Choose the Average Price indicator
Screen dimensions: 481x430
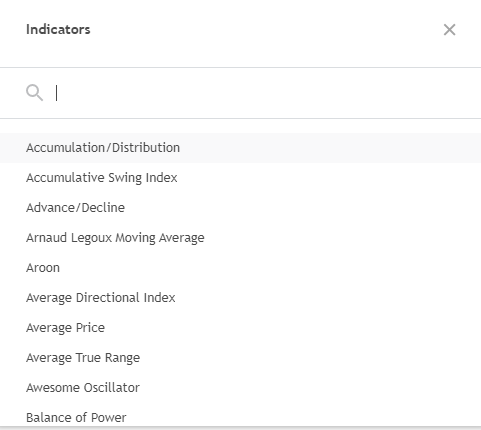[240, 328]
